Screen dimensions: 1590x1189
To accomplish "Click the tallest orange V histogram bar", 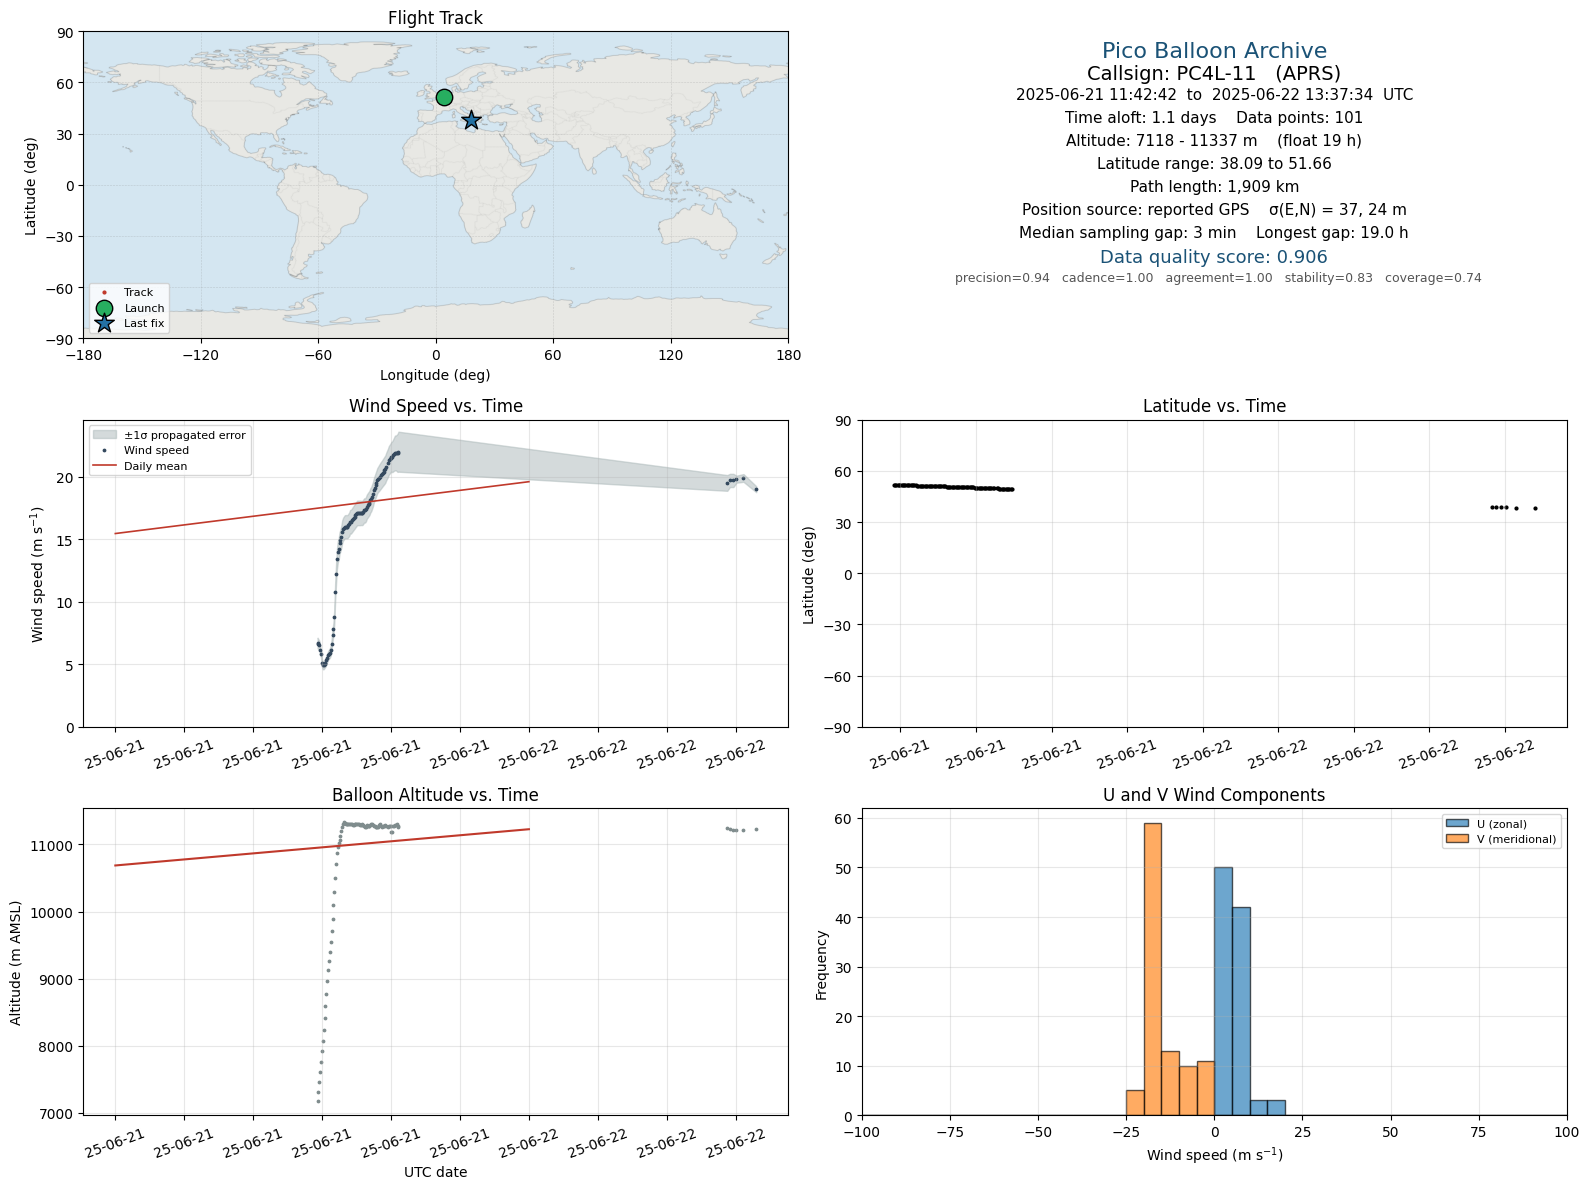I will (x=1153, y=969).
